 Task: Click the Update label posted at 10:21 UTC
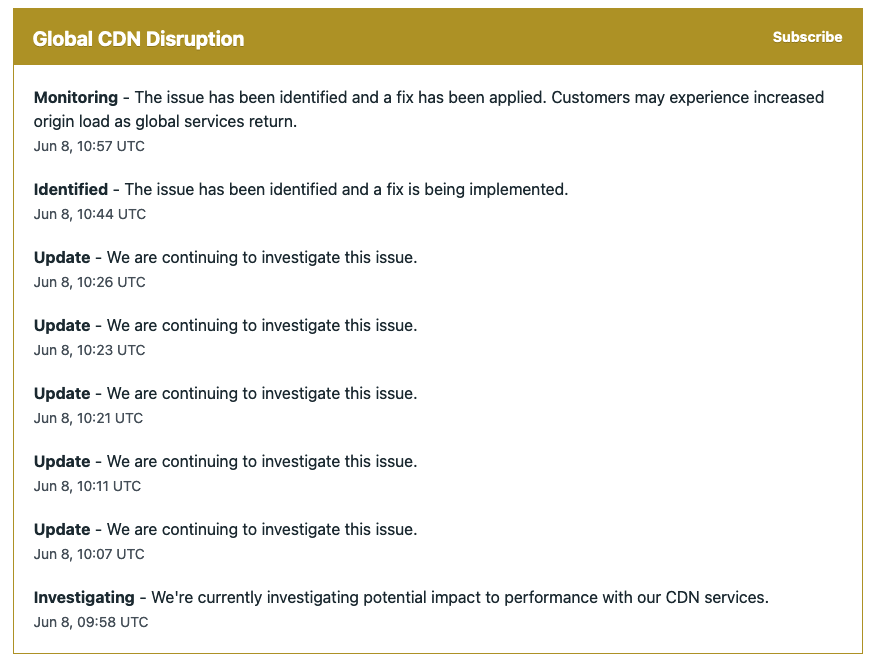[x=62, y=393]
